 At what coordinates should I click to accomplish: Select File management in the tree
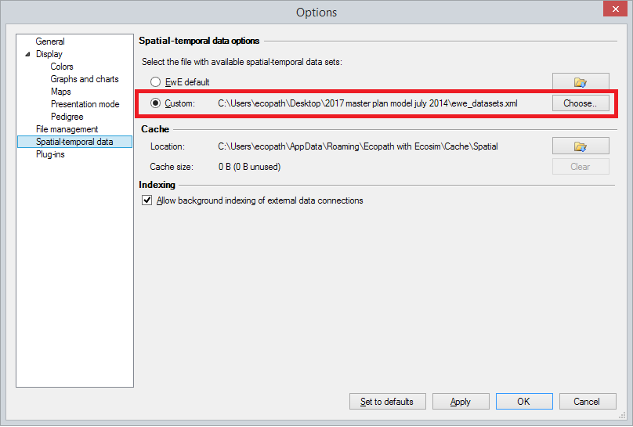pyautogui.click(x=66, y=129)
